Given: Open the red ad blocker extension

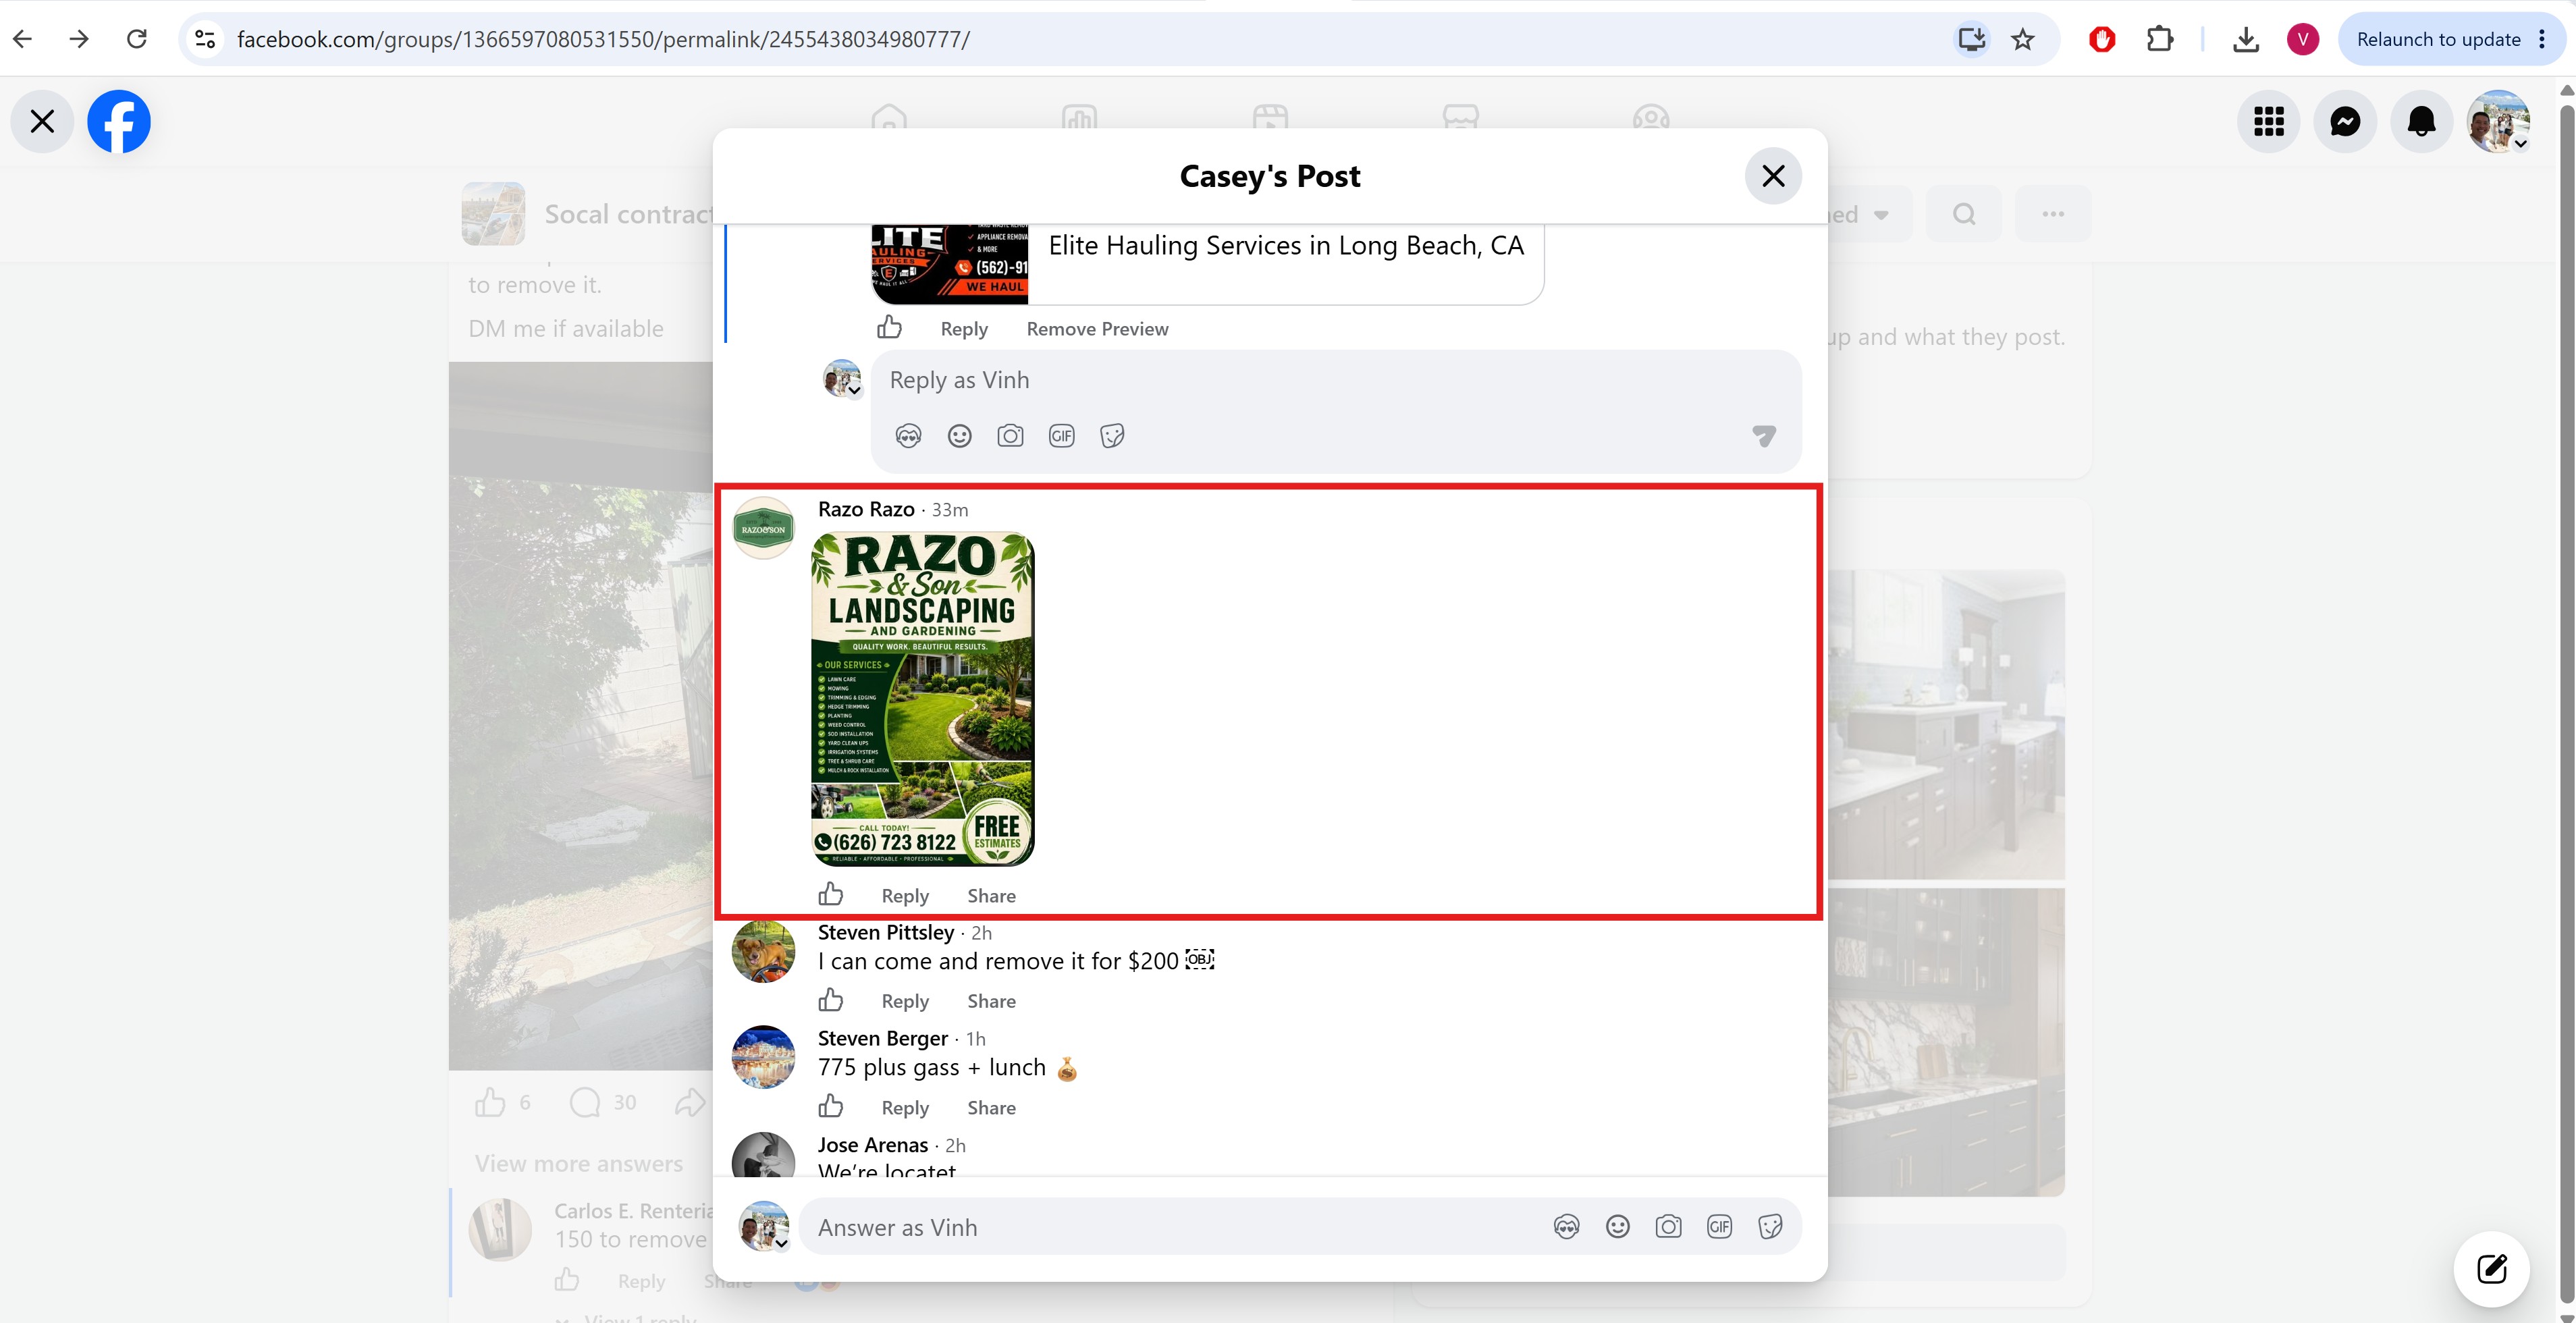Looking at the screenshot, I should [2102, 39].
